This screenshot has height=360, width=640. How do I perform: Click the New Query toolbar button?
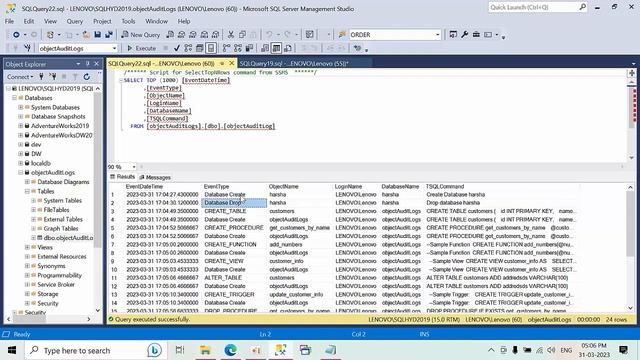(141, 35)
